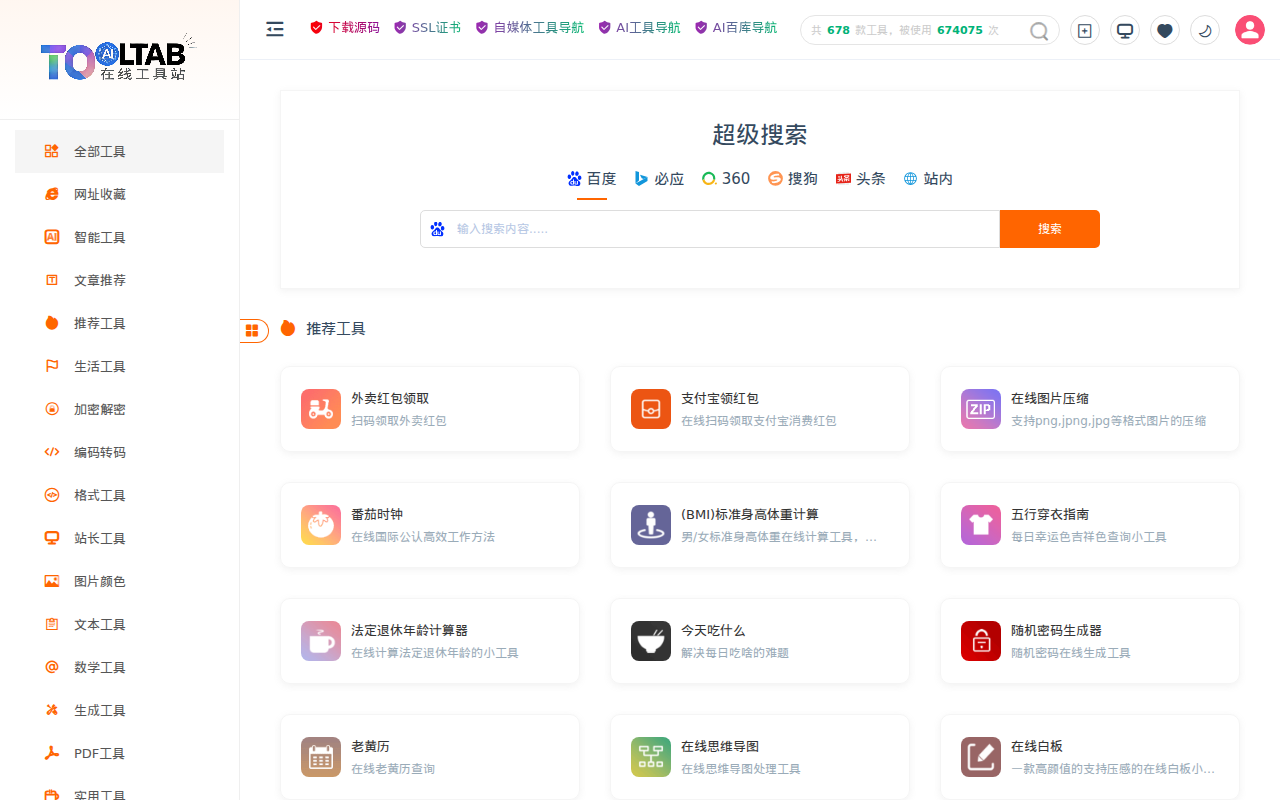
Task: Select the 外卖红包领取 tool icon
Action: click(320, 409)
